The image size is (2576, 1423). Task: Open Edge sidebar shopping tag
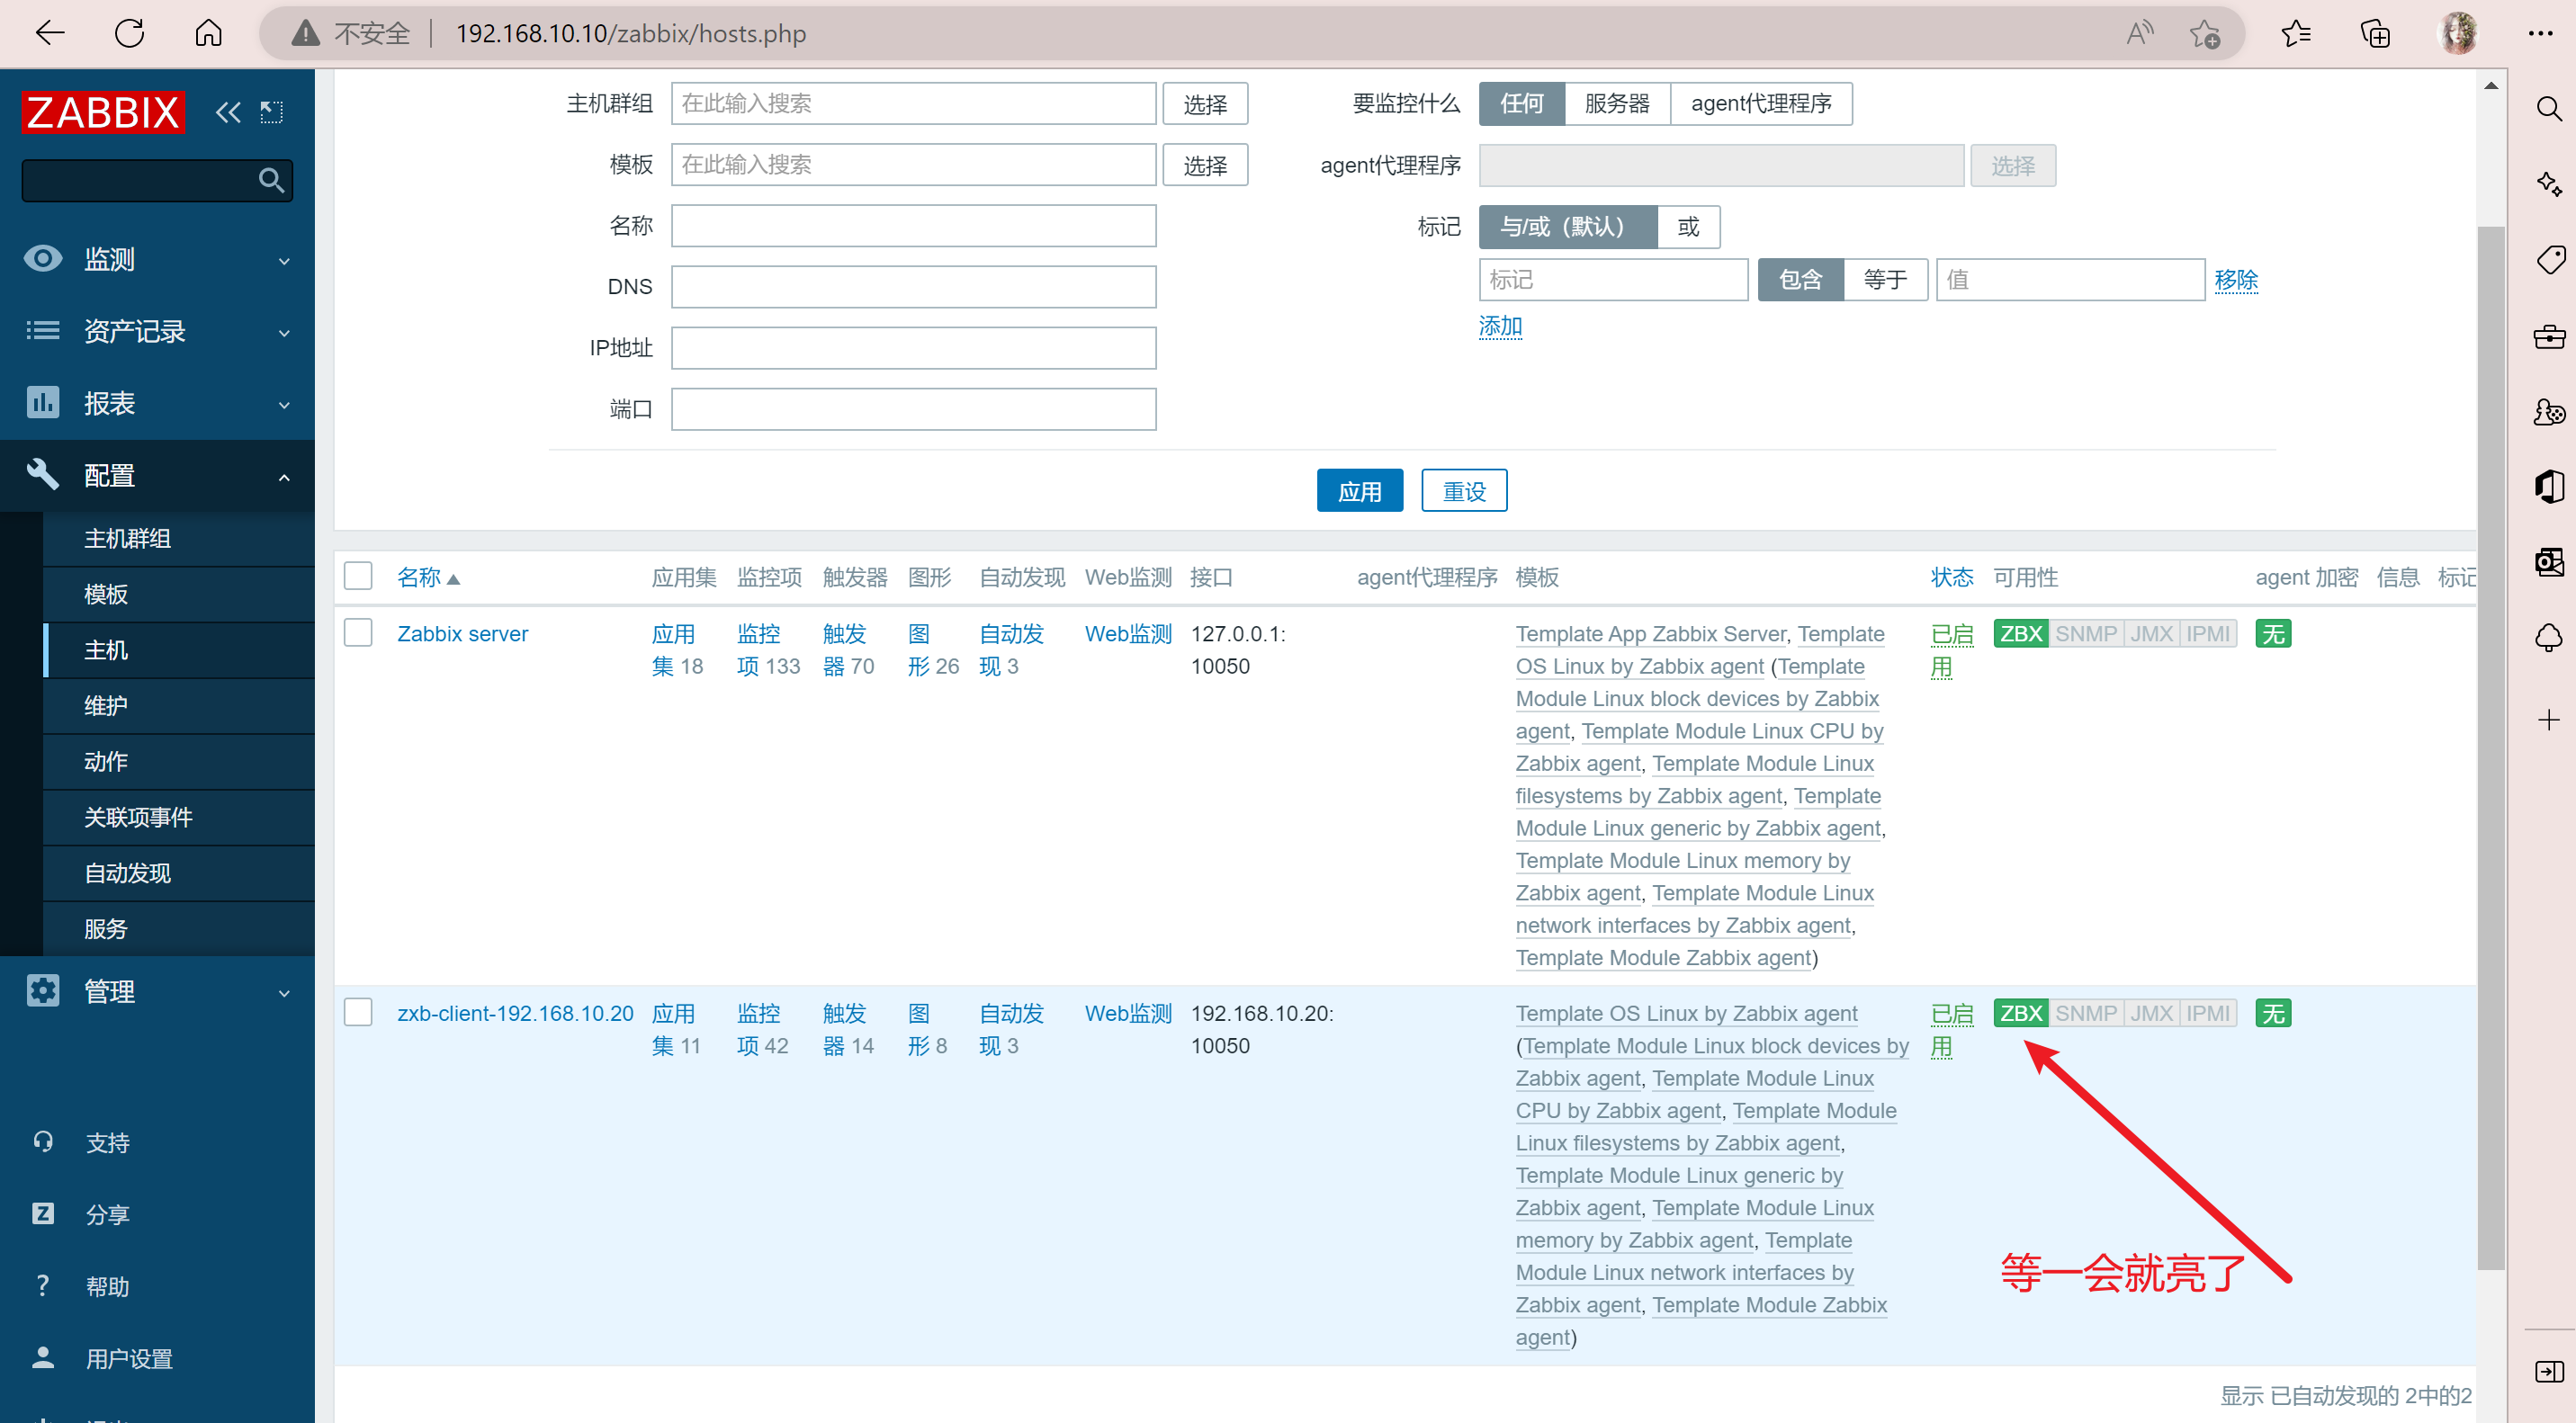(x=2549, y=260)
